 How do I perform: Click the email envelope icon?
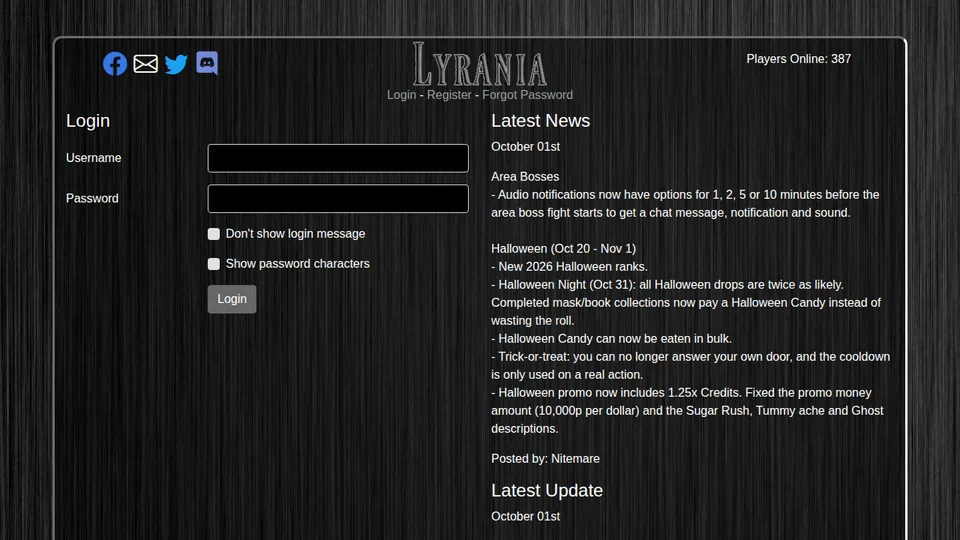click(x=146, y=64)
